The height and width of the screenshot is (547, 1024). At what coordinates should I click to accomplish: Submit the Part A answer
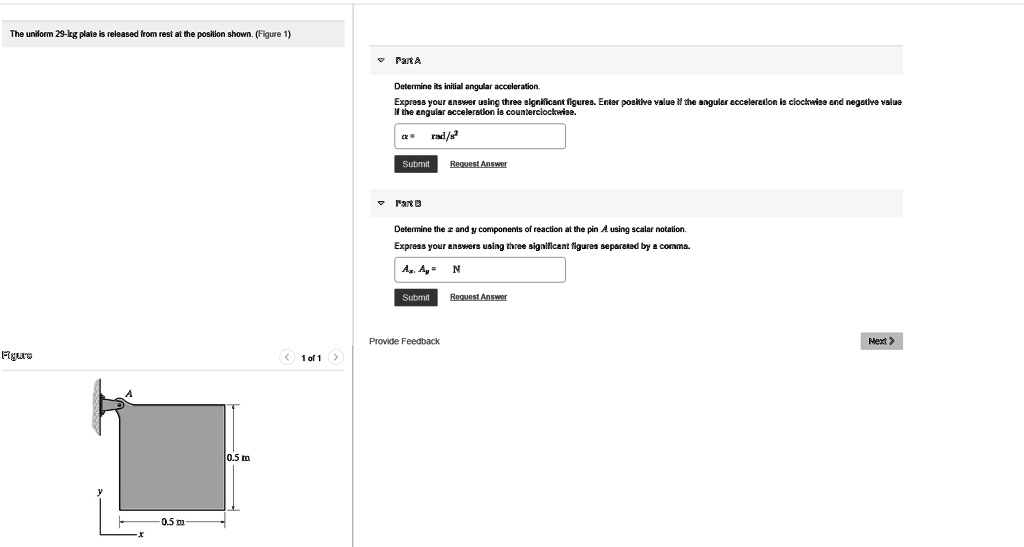coord(416,164)
